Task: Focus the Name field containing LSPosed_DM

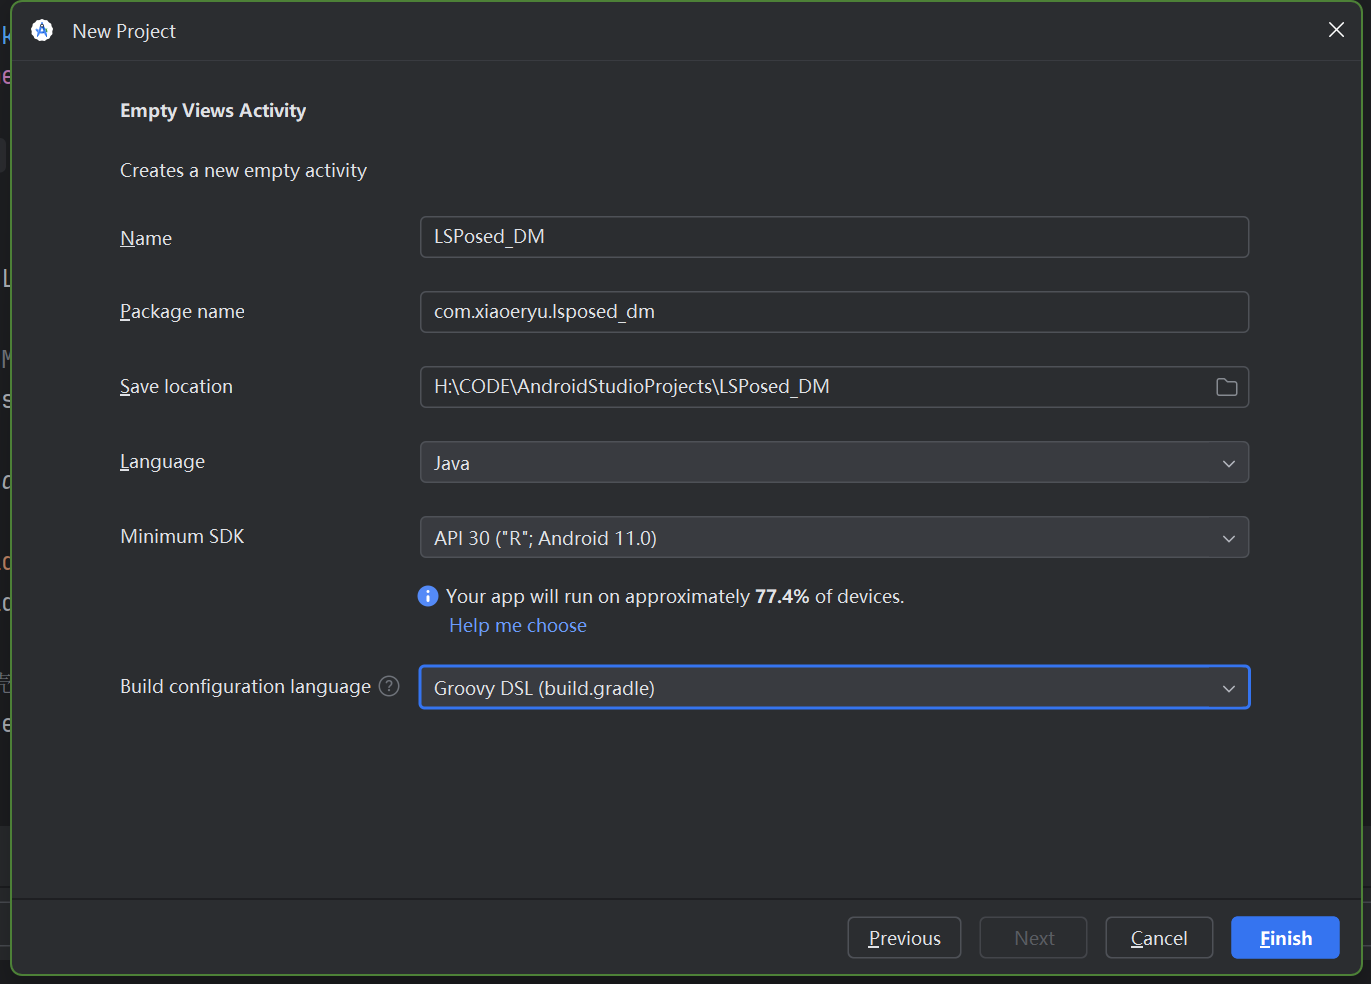Action: tap(833, 237)
